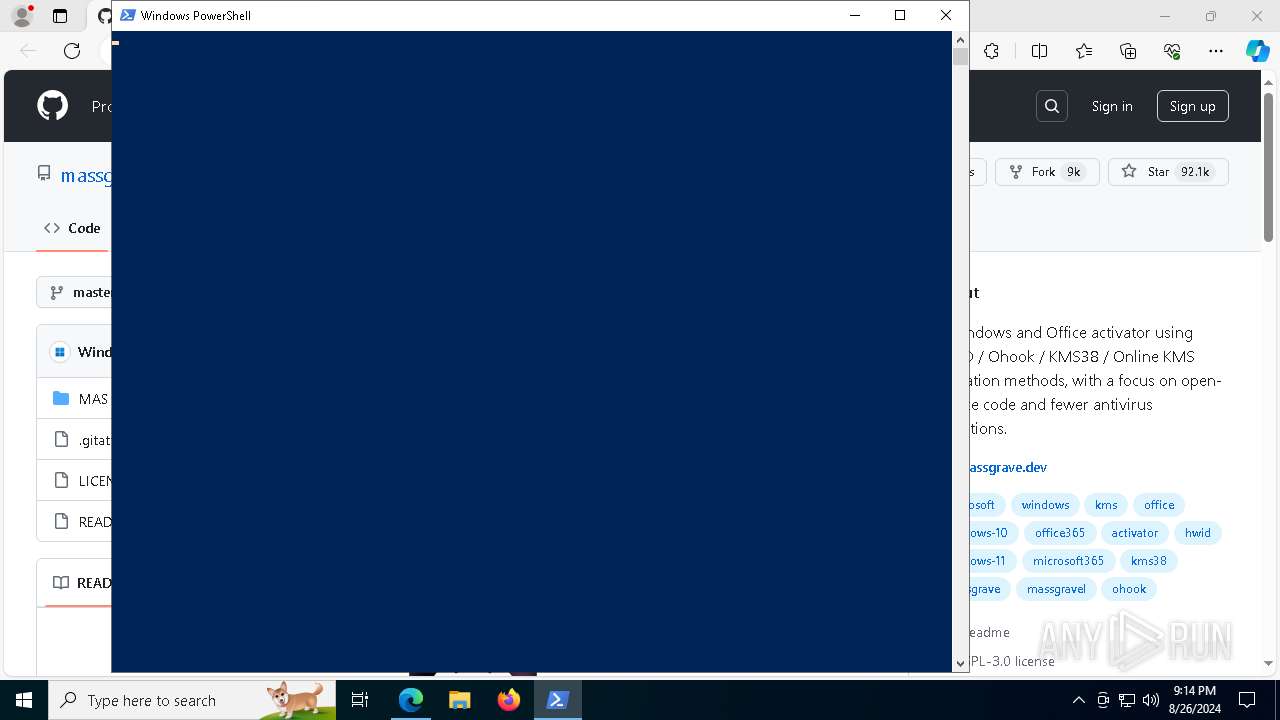This screenshot has height=720, width=1280.
Task: Open network icon in system tray
Action: point(1127,700)
